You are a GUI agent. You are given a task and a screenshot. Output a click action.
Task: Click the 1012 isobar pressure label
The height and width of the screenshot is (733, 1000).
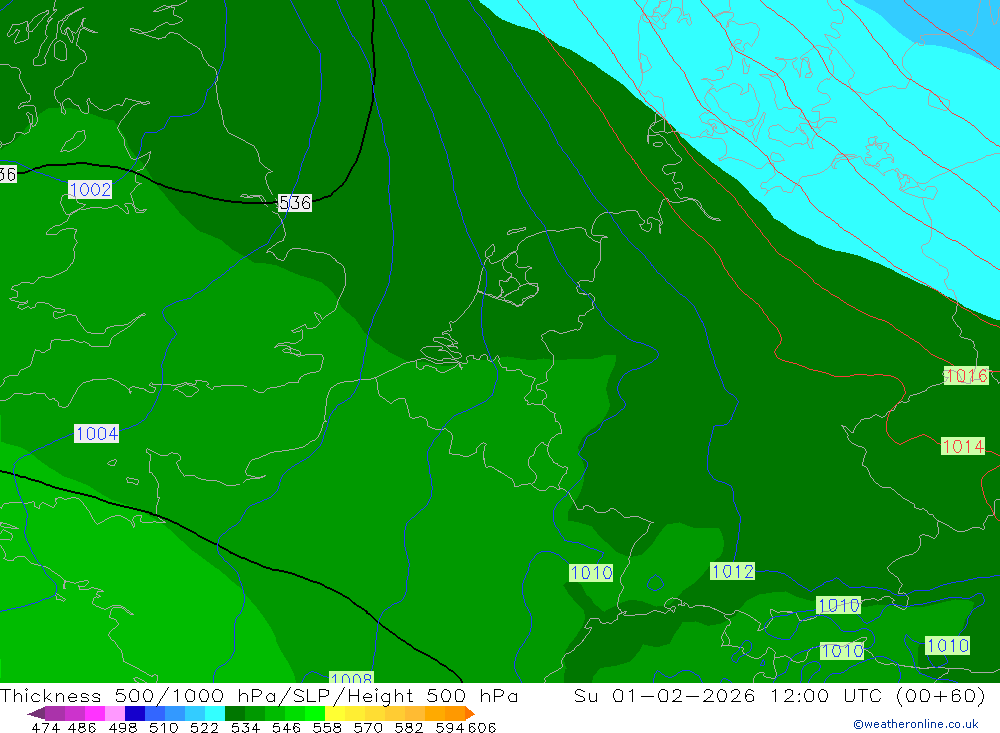coord(732,571)
